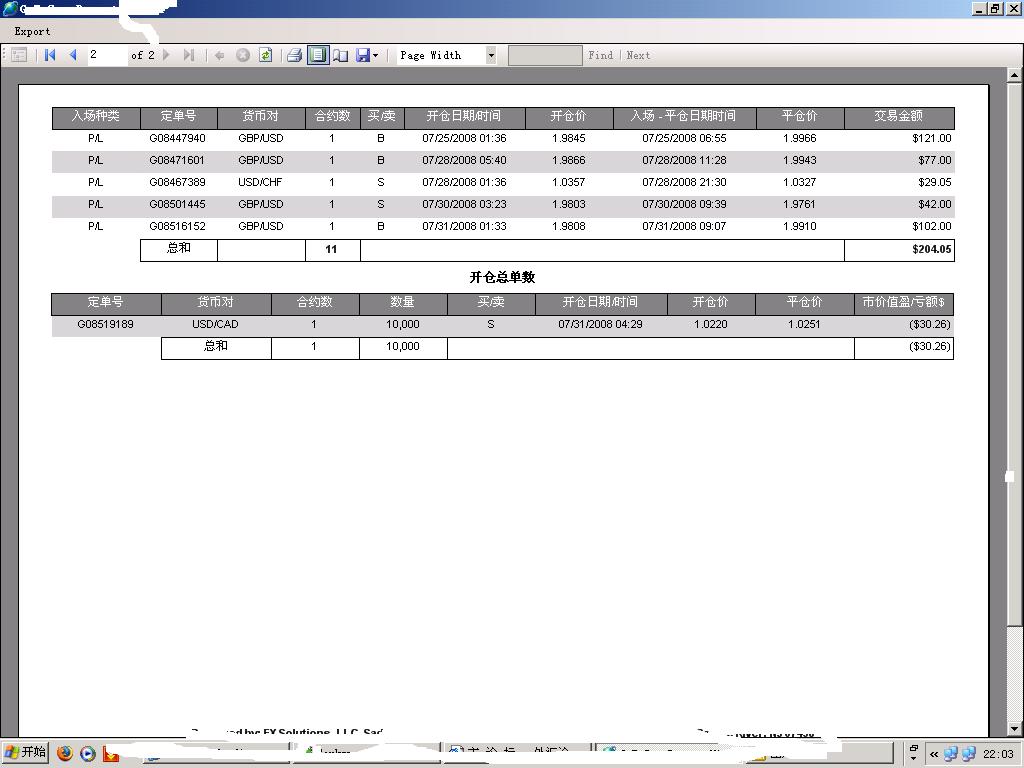Click the second network tray icon

(x=968, y=754)
